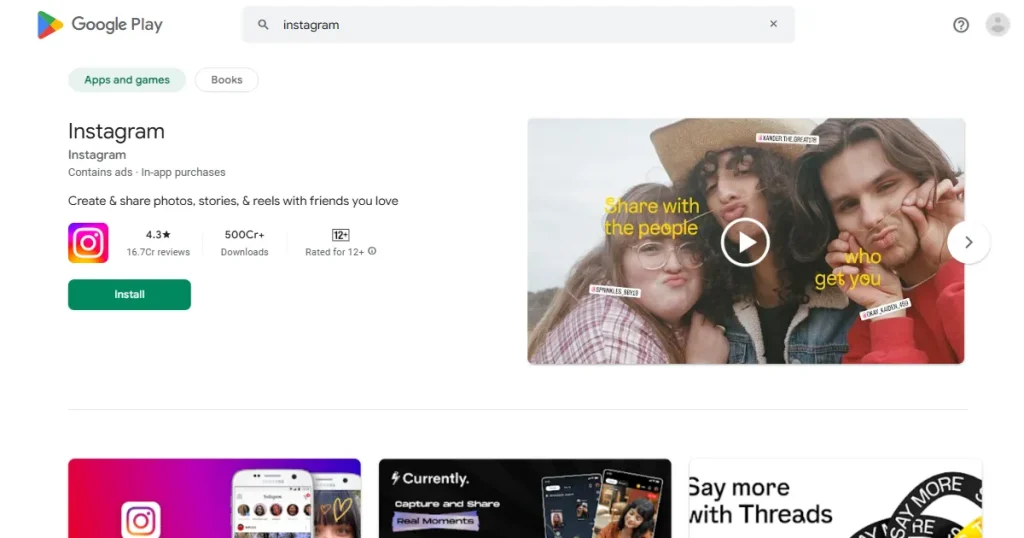Screen dimensions: 1024x538
Task: Open the Instagram developer link
Action: click(97, 155)
